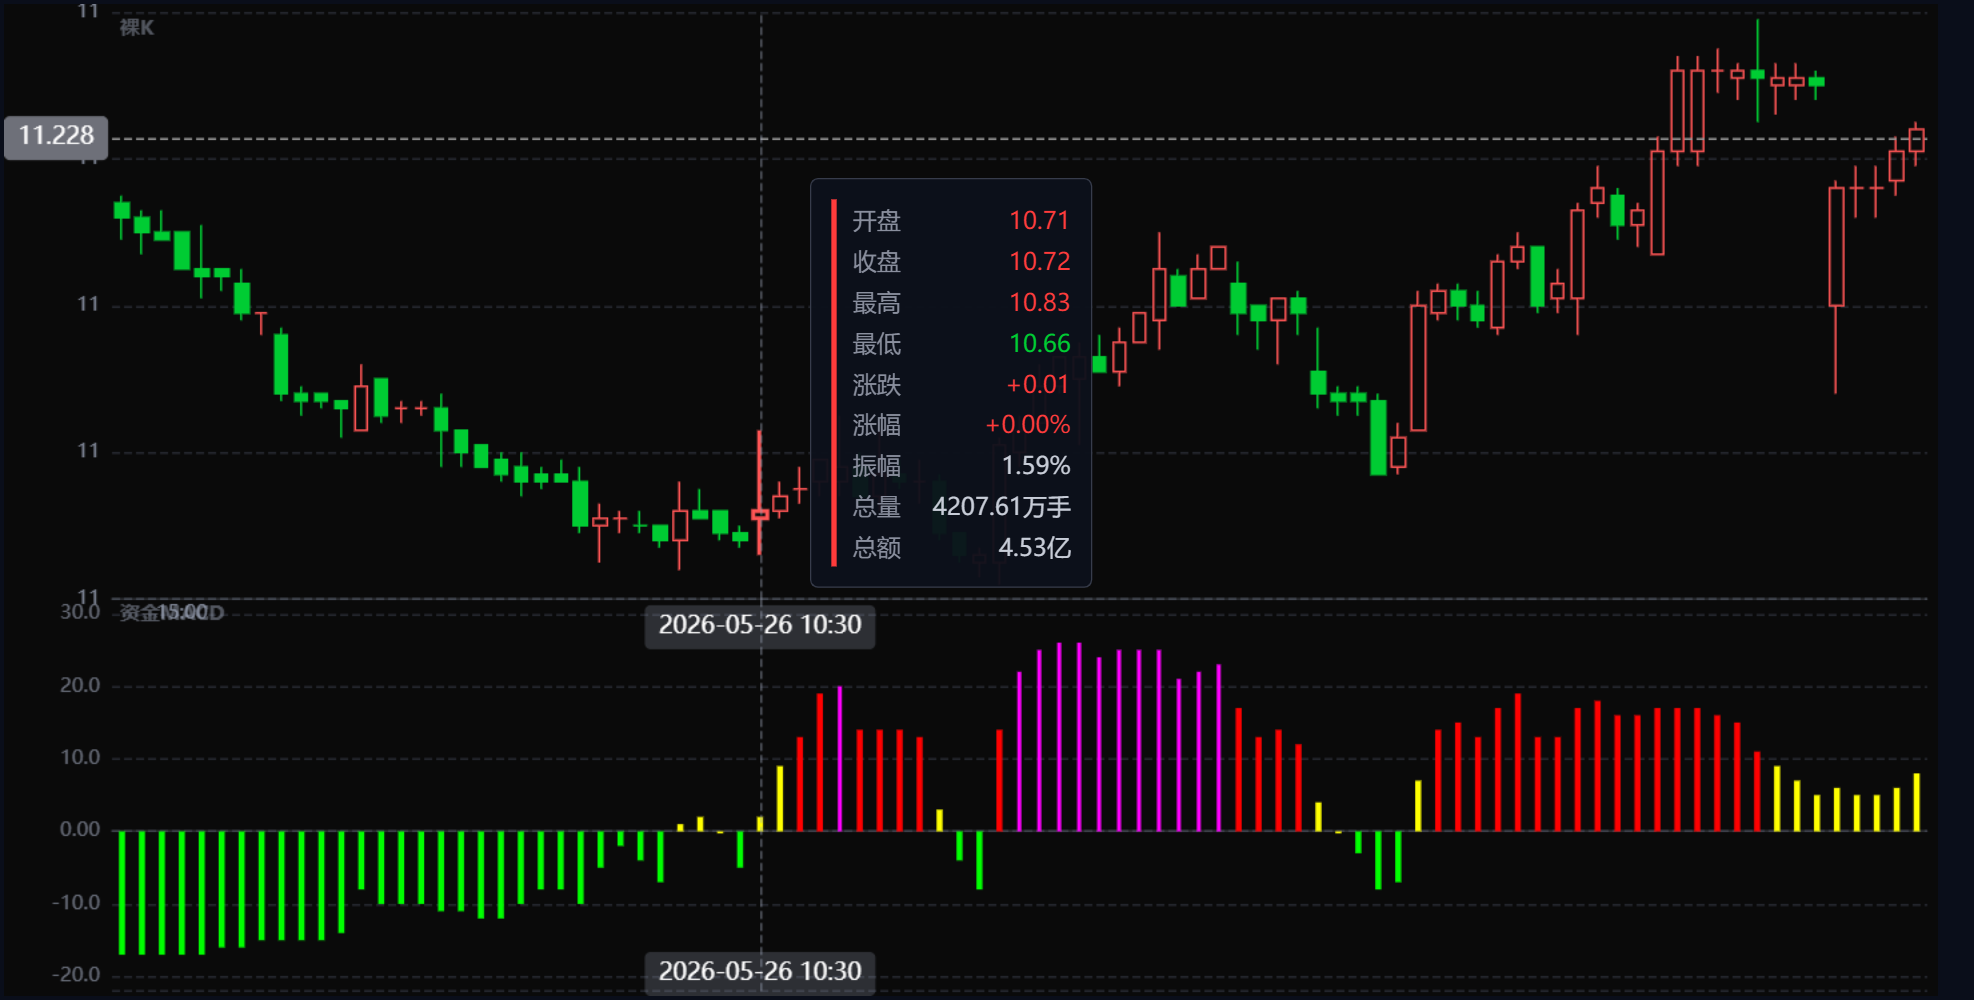The height and width of the screenshot is (1000, 1974).
Task: Click the -20.0 MACD axis label
Action: pos(76,975)
